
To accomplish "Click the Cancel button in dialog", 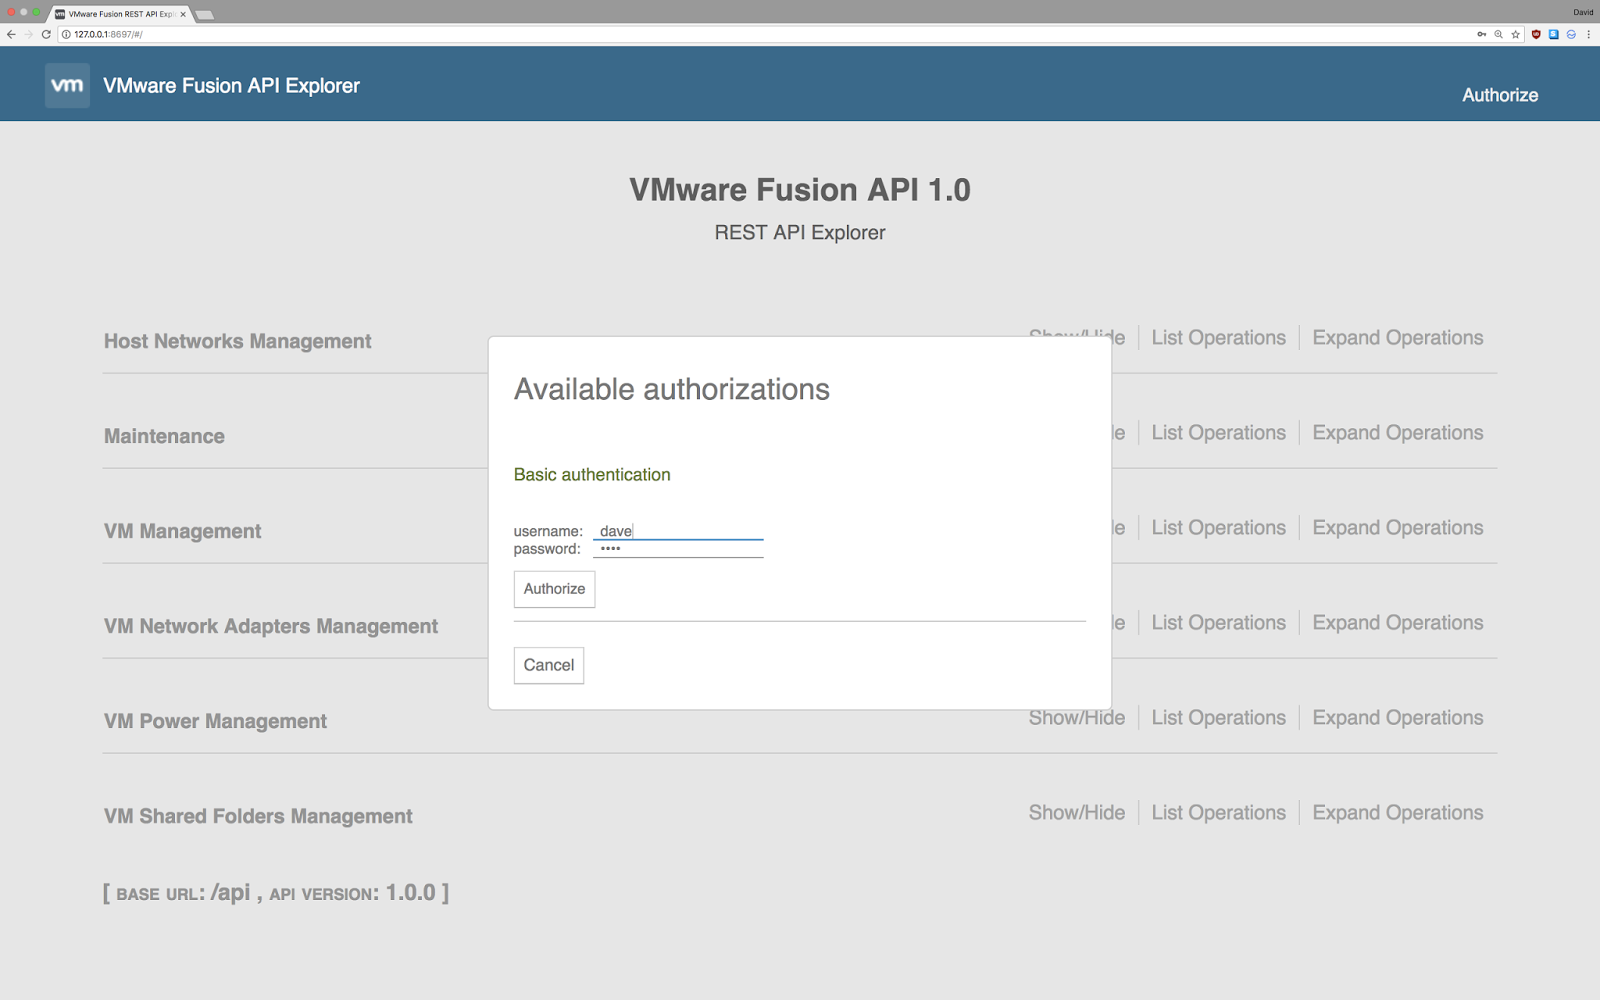I will [549, 665].
